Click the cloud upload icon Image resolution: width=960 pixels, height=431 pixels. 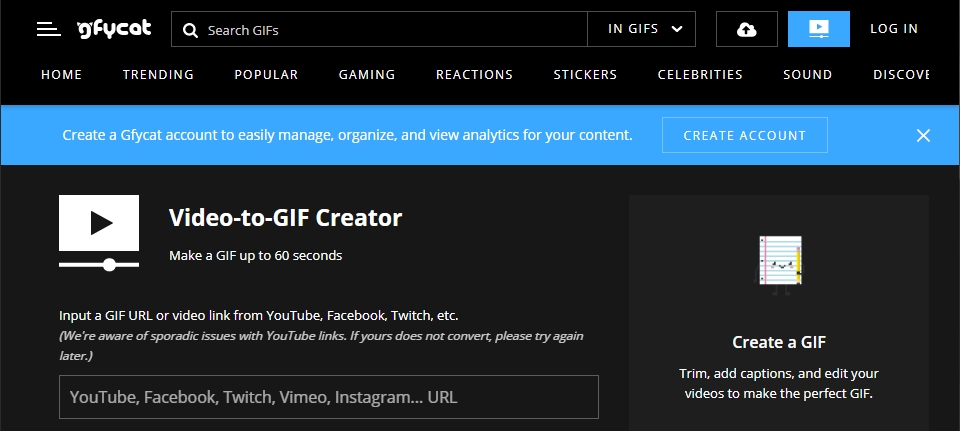(x=746, y=29)
